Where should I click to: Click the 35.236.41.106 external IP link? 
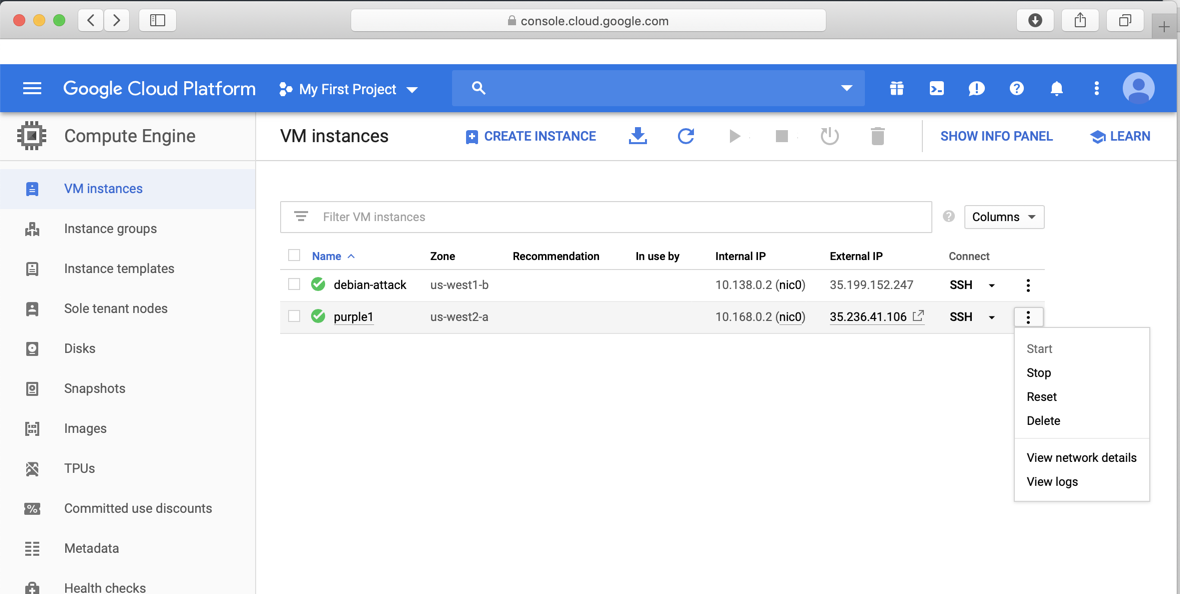[x=868, y=317]
